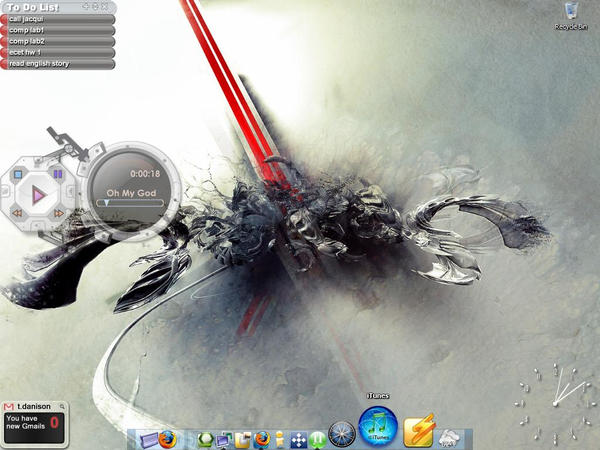Viewport: 600px width, 450px height.
Task: Go back to the previous track
Action: pyautogui.click(x=17, y=213)
